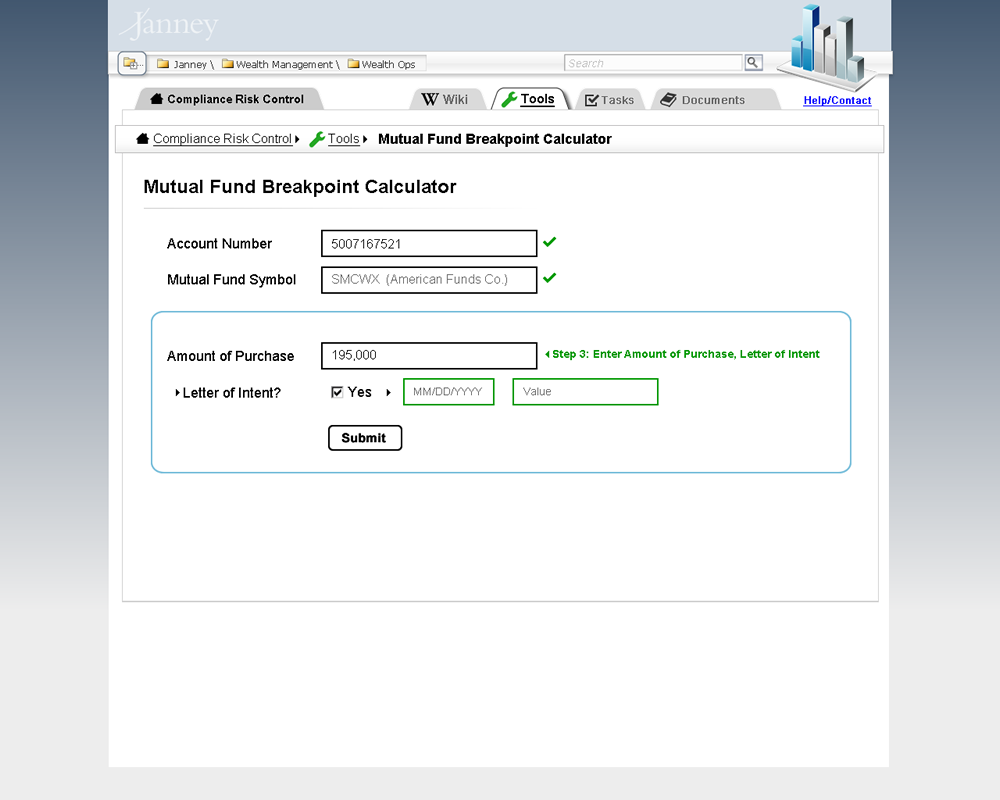Click the Amount of Purchase field
The width and height of the screenshot is (1000, 800).
pos(429,355)
